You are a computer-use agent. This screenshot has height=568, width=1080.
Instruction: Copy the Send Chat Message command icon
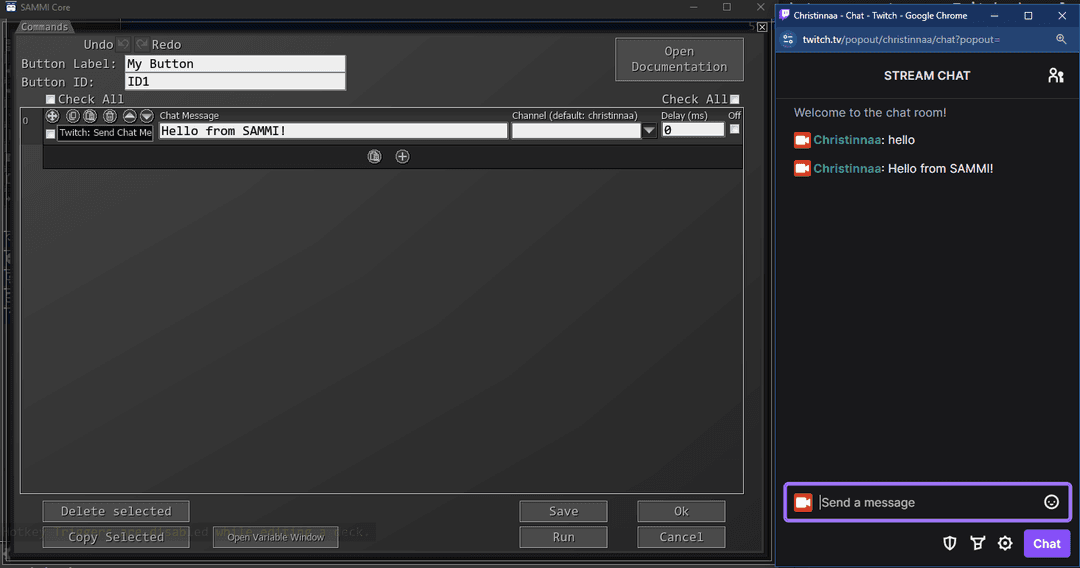coord(72,116)
